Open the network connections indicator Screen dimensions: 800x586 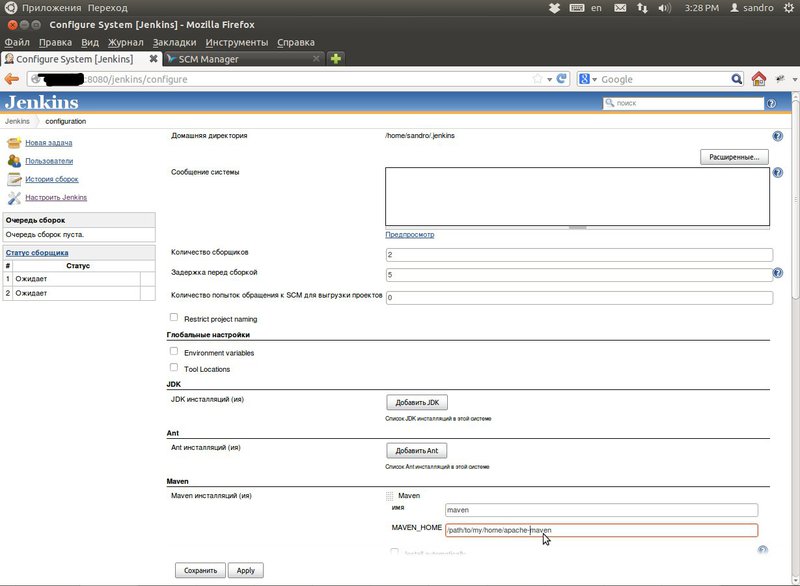642,8
